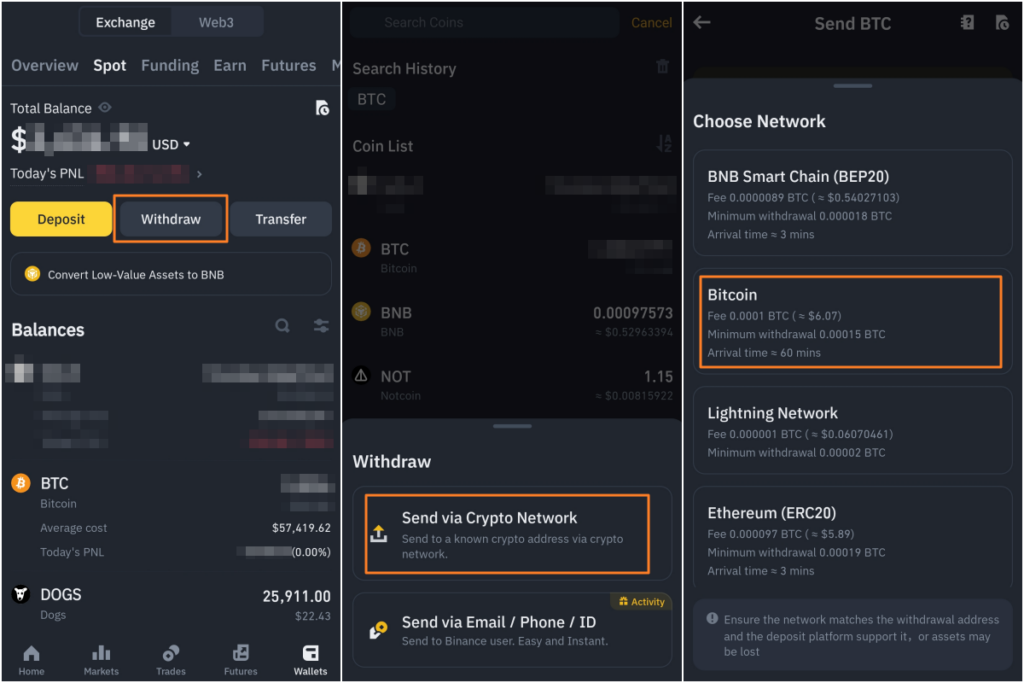Delete search history with trash icon

coord(663,66)
